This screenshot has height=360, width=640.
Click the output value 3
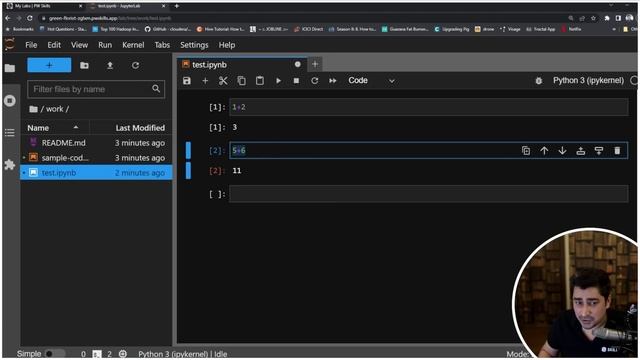click(x=235, y=127)
